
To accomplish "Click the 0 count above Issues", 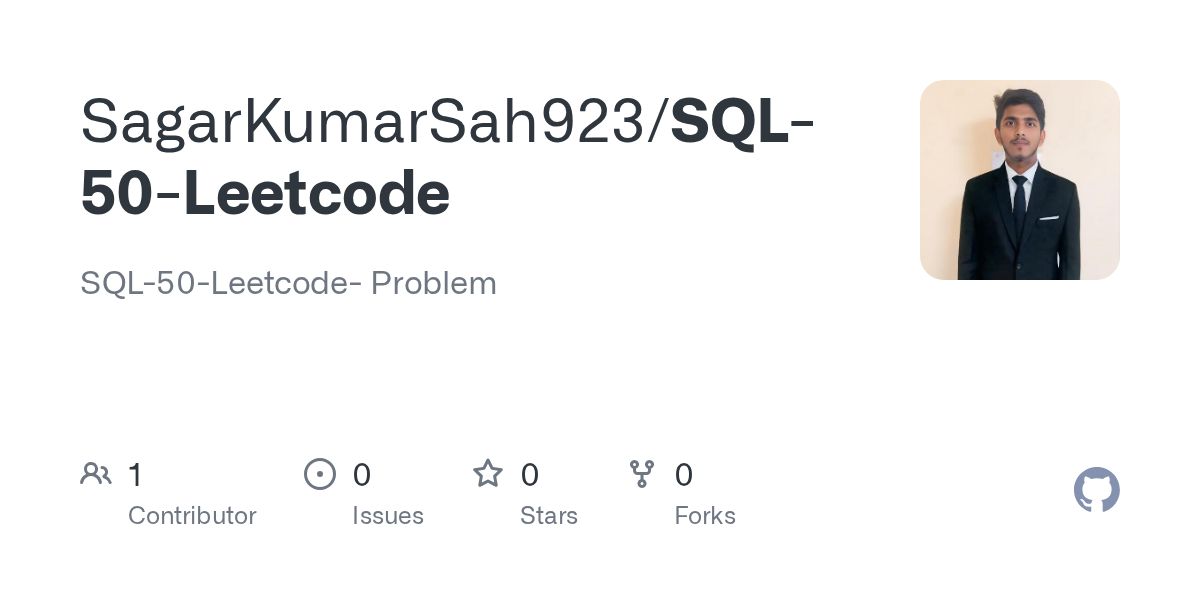I will click(x=362, y=474).
